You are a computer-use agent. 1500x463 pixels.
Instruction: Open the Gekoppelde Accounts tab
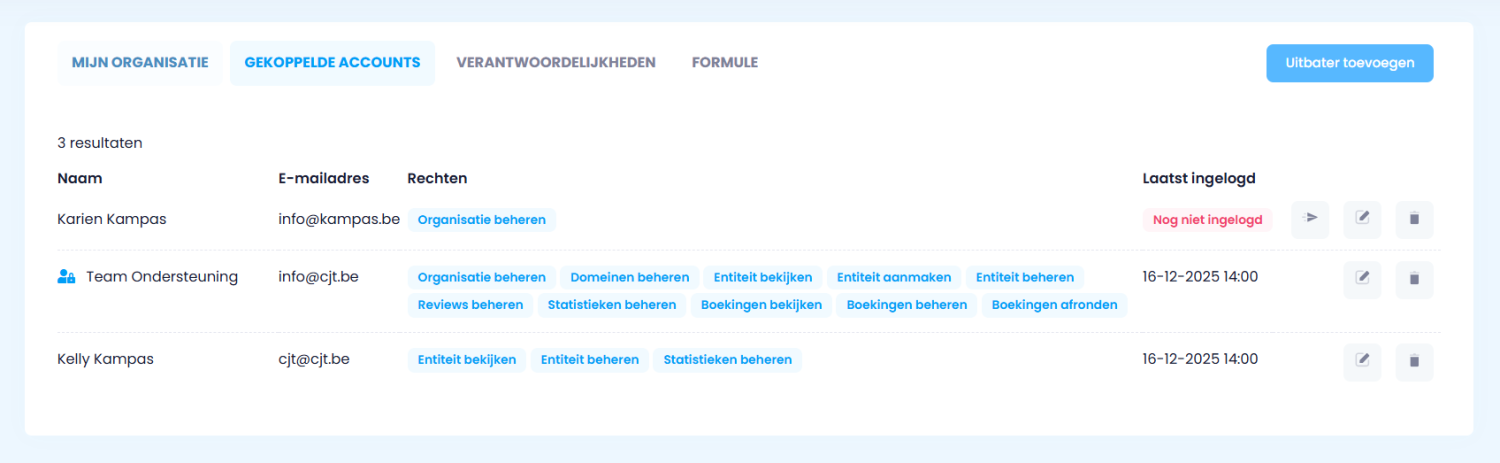tap(332, 62)
